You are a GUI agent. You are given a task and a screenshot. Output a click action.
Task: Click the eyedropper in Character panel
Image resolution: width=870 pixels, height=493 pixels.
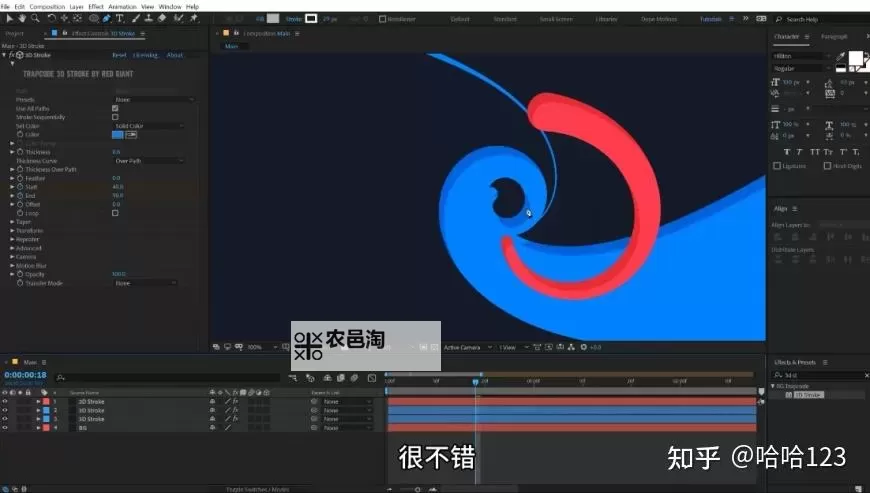tap(841, 57)
